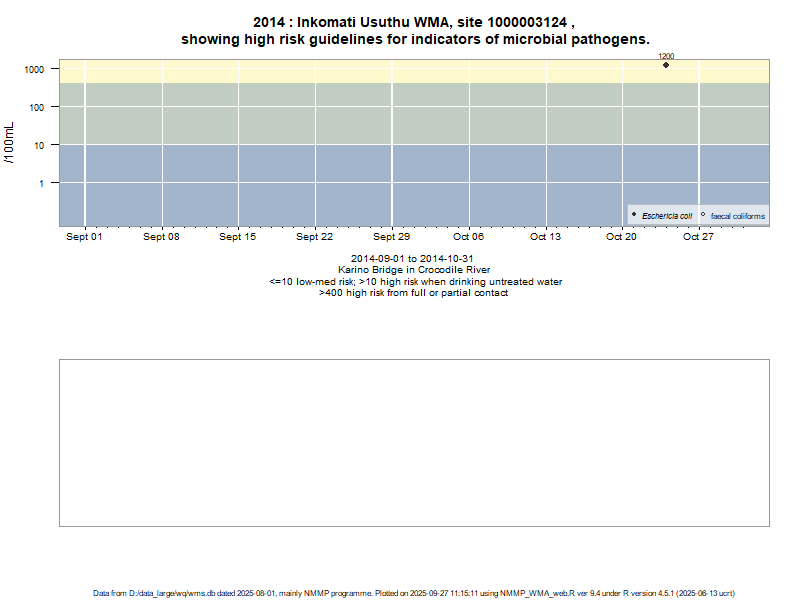Click the 1000 y-axis tick label
Viewport: 800px width, 600px height.
pos(35,69)
